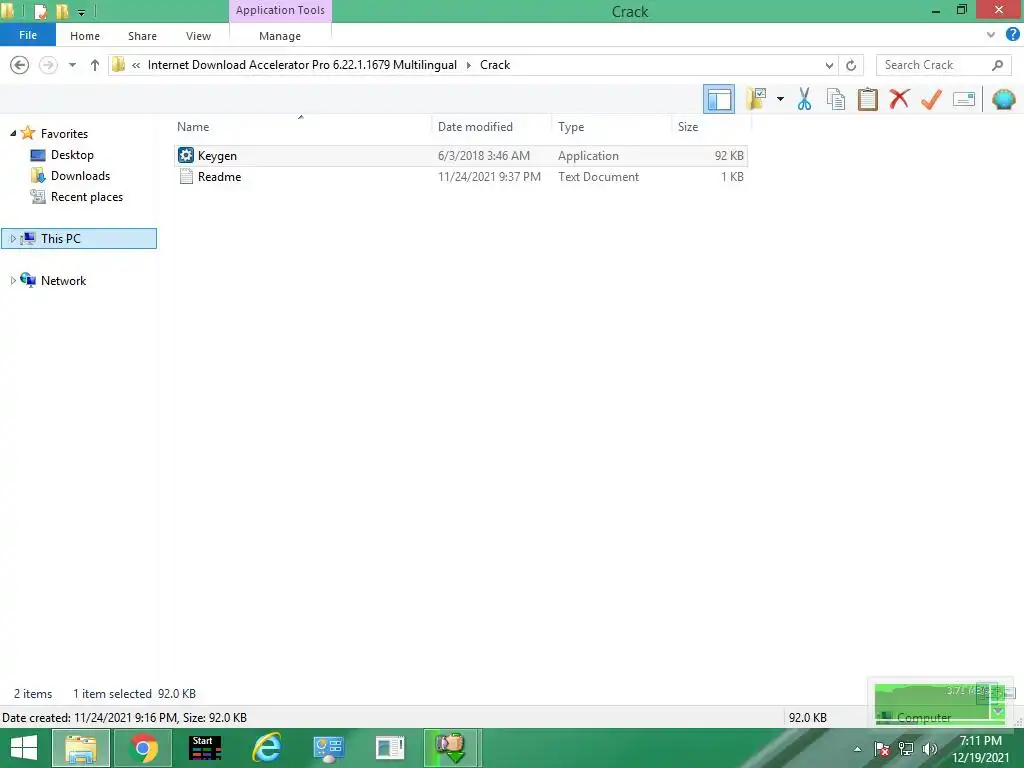Select Favorites in the navigation pane
1024x768 pixels.
(64, 133)
